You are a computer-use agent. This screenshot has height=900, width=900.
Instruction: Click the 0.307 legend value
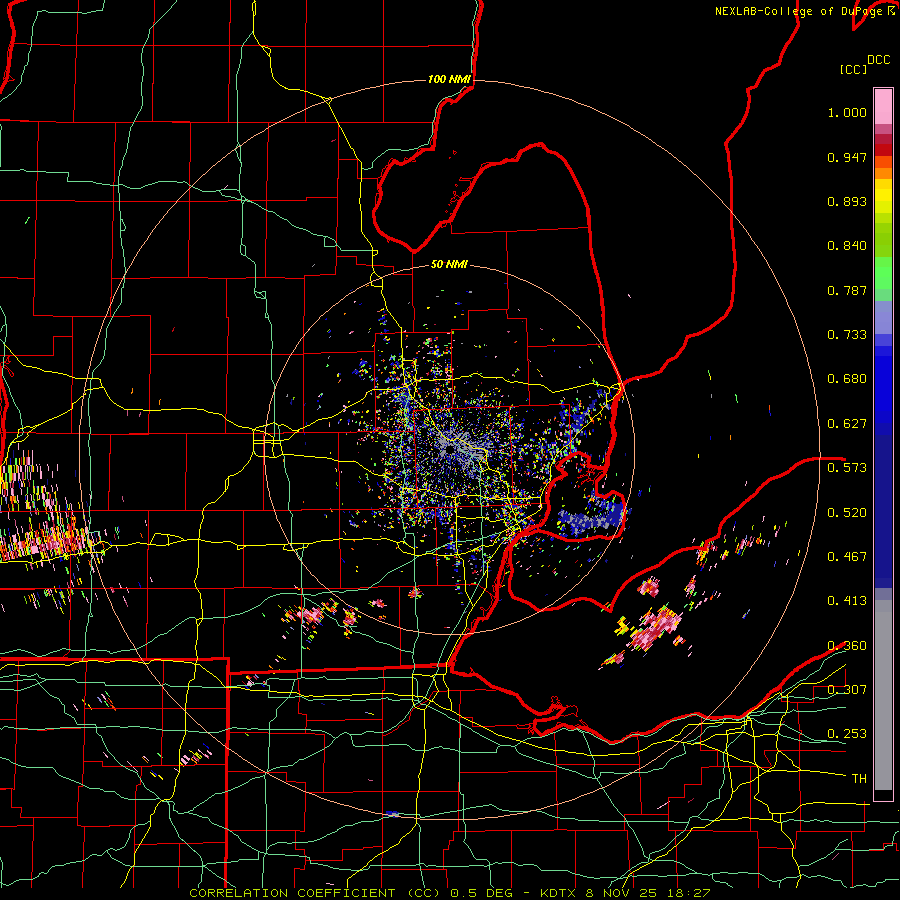coord(847,690)
